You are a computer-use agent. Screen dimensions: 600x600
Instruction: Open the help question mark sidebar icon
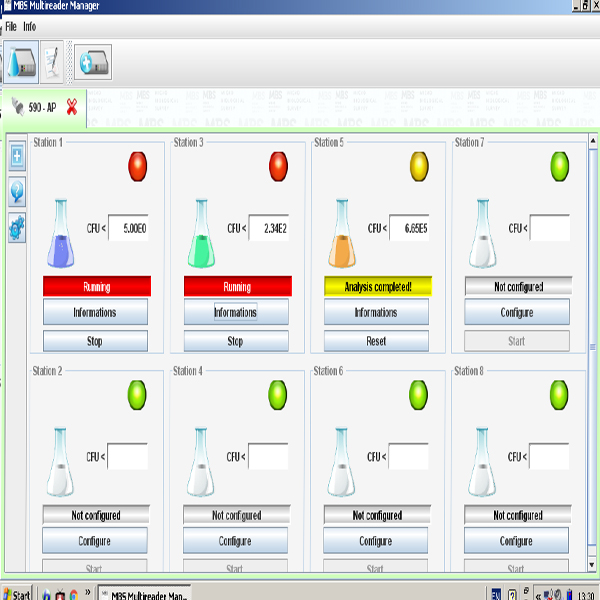point(17,192)
